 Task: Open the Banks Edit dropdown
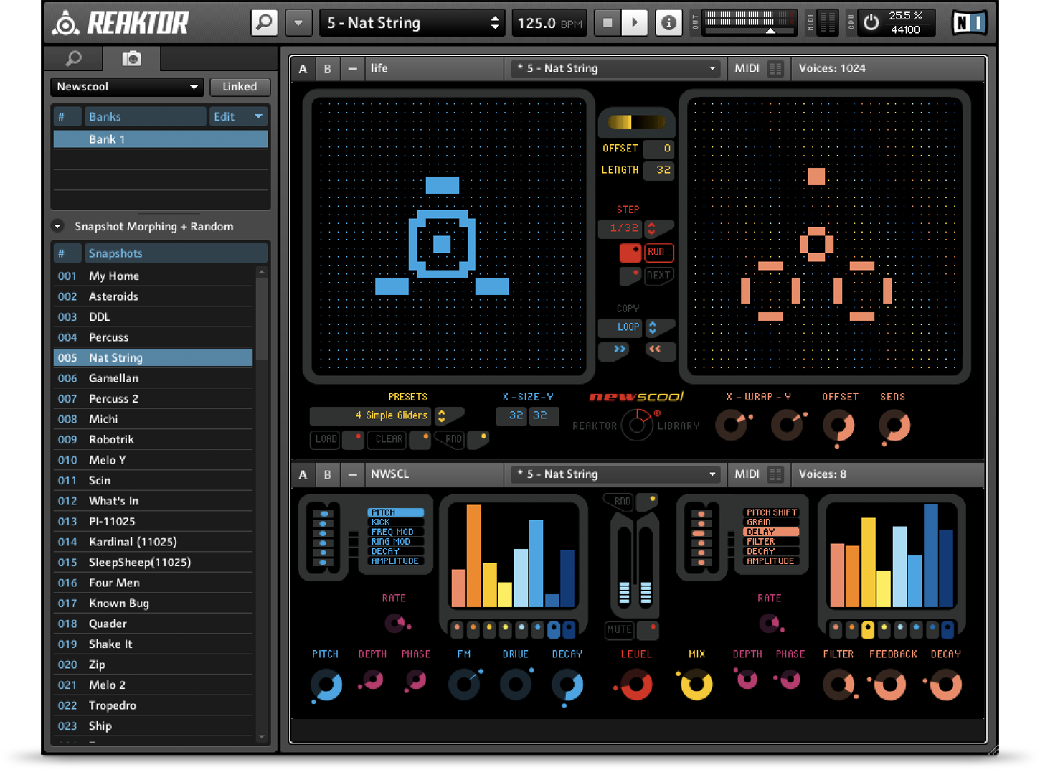click(238, 117)
